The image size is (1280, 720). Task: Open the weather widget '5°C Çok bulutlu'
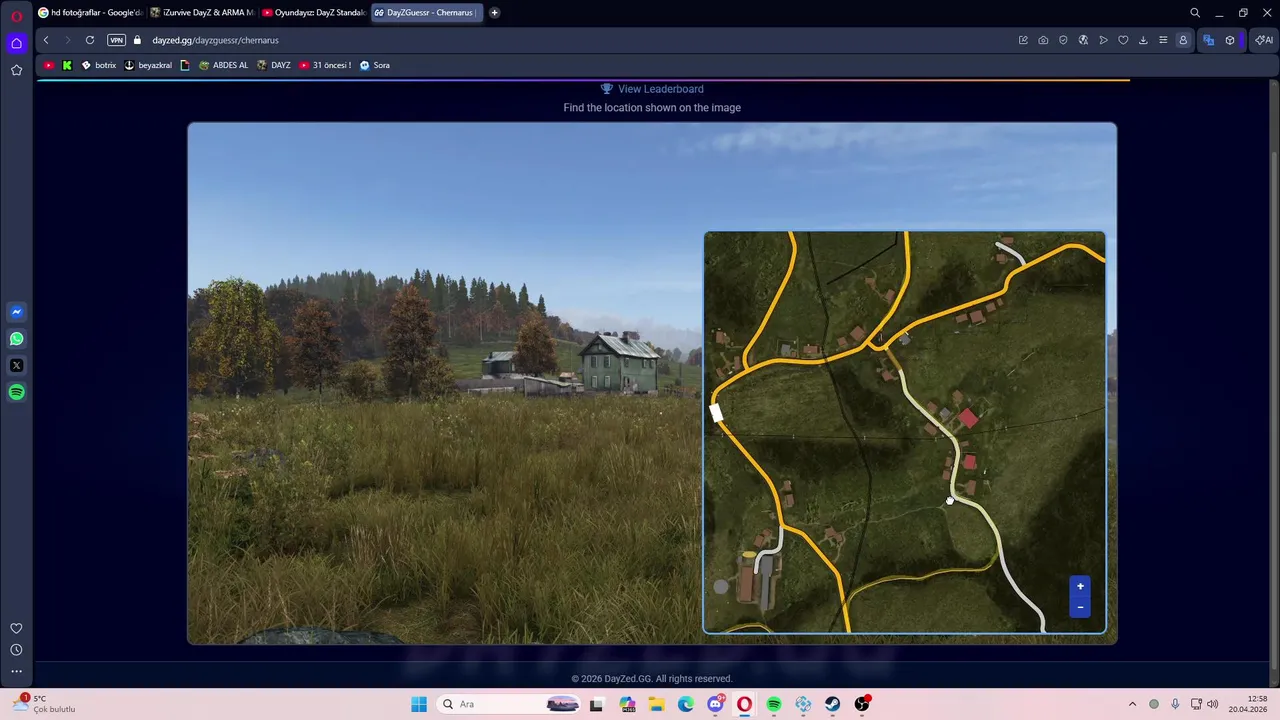(x=45, y=704)
